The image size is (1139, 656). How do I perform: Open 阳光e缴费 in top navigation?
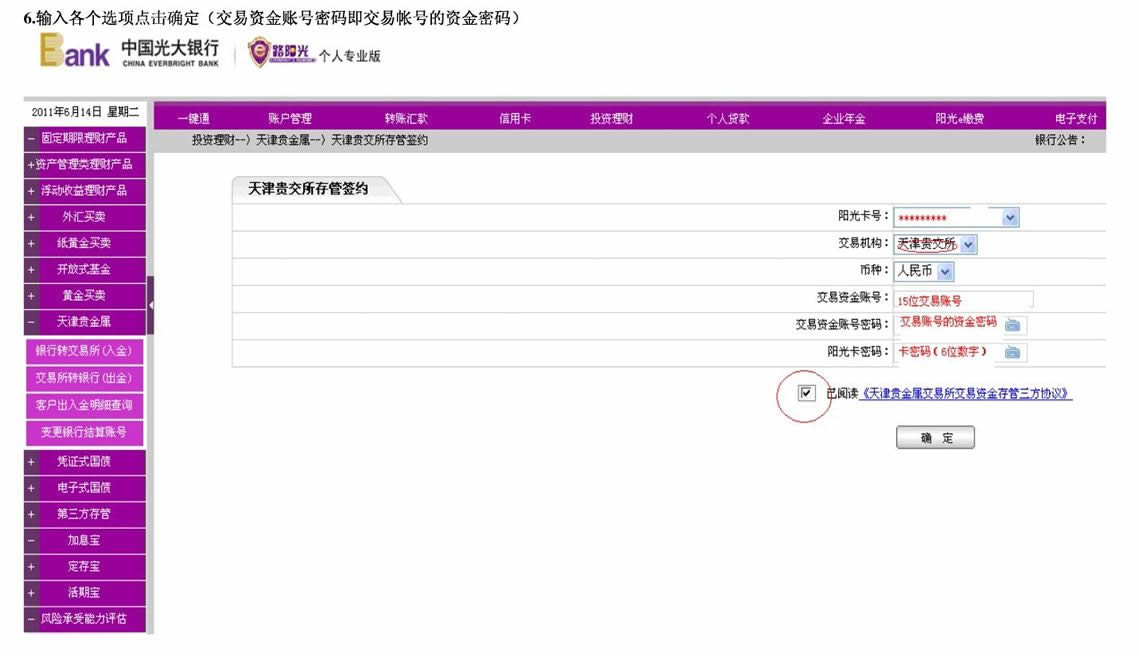coord(960,118)
